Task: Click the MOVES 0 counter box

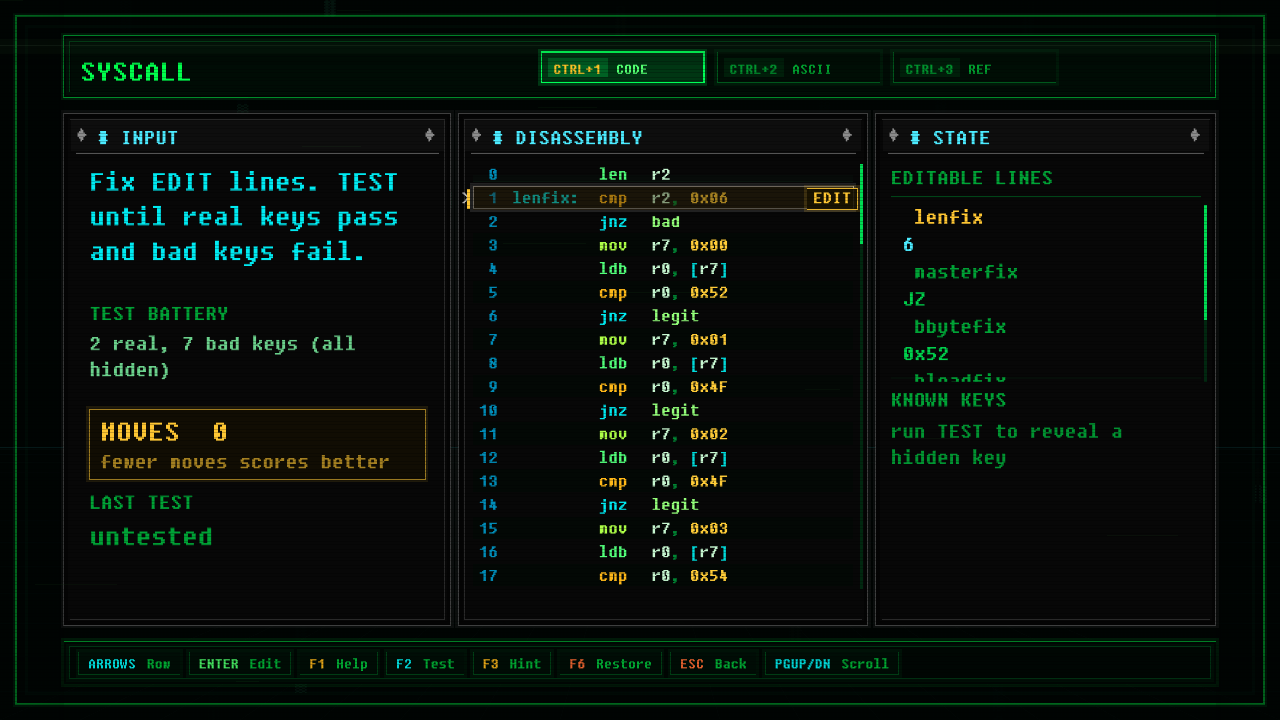Action: (258, 444)
